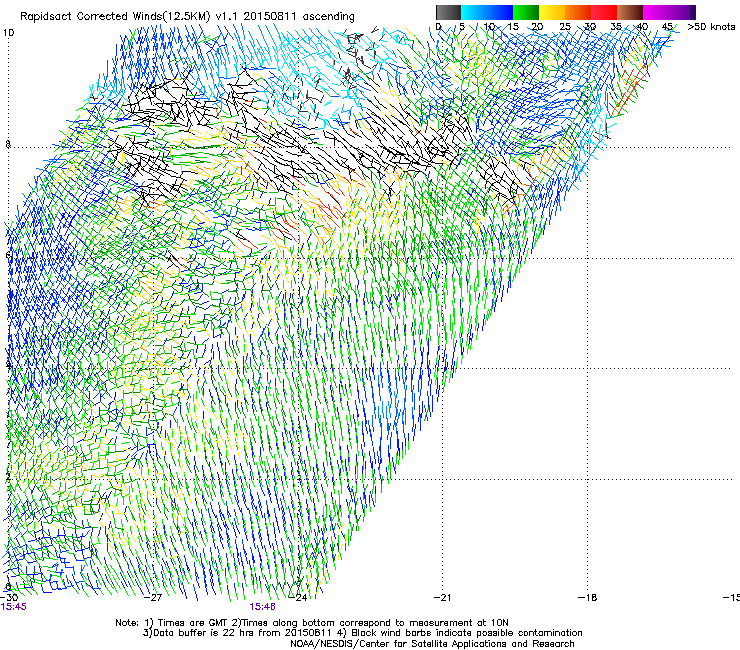The height and width of the screenshot is (650, 740).
Task: Click the yellow 20-25 knots legend segment
Action: [x=552, y=12]
